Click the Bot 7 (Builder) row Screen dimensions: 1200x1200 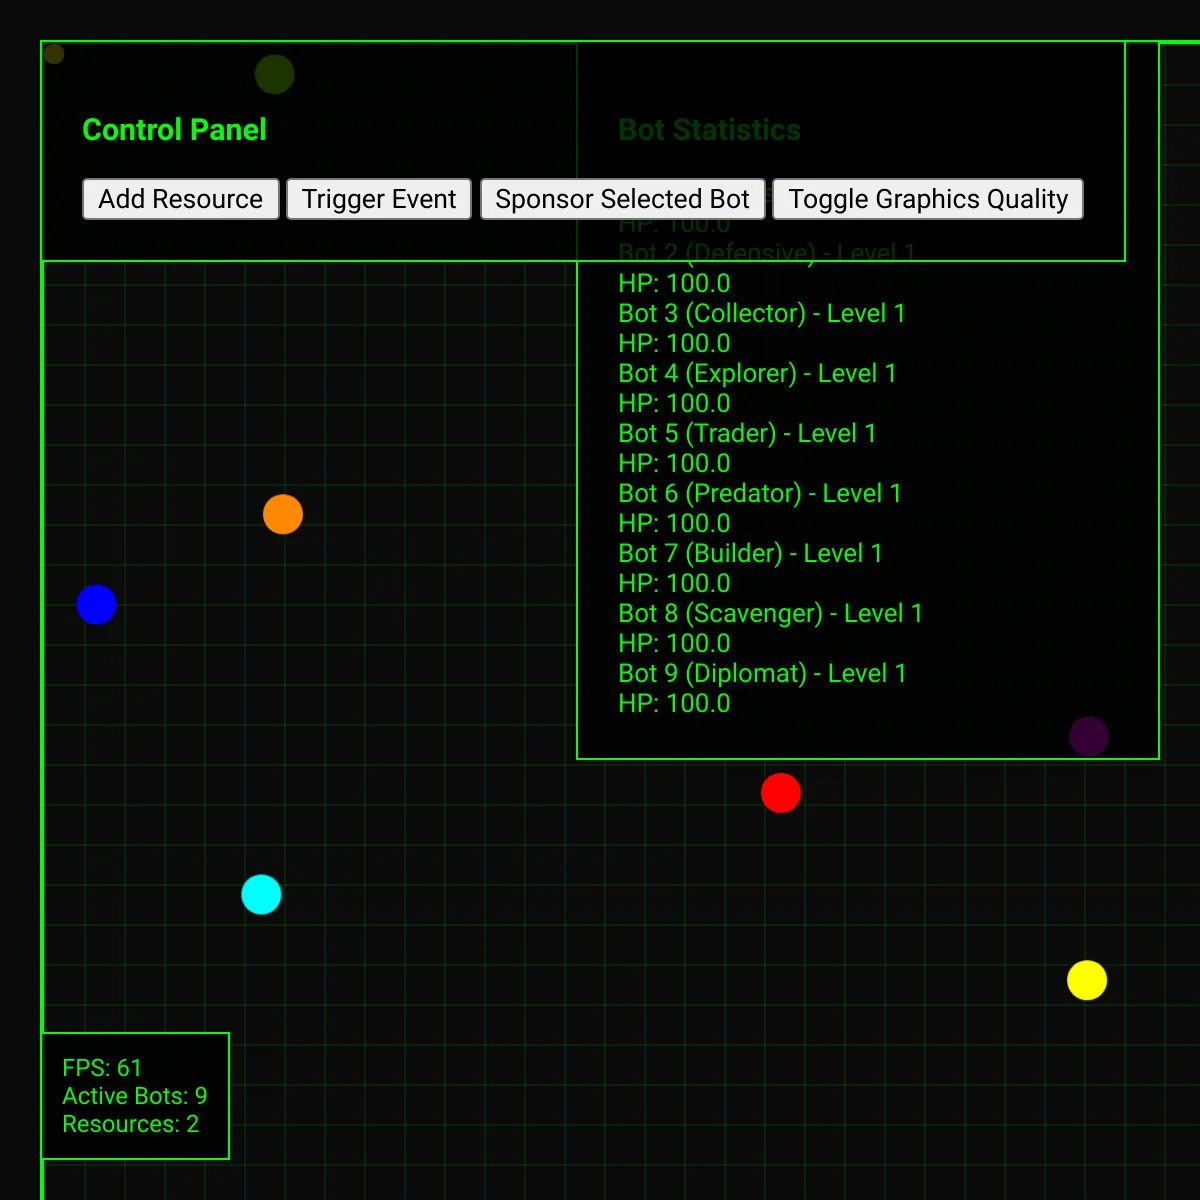[750, 553]
